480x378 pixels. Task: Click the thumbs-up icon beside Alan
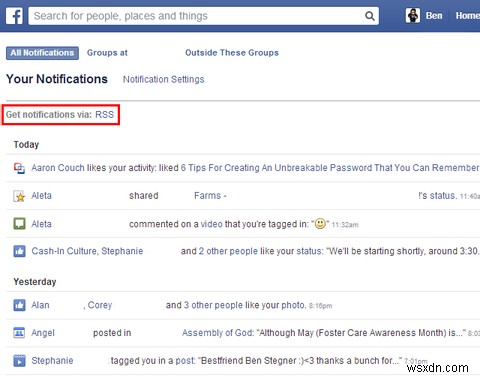tap(19, 305)
